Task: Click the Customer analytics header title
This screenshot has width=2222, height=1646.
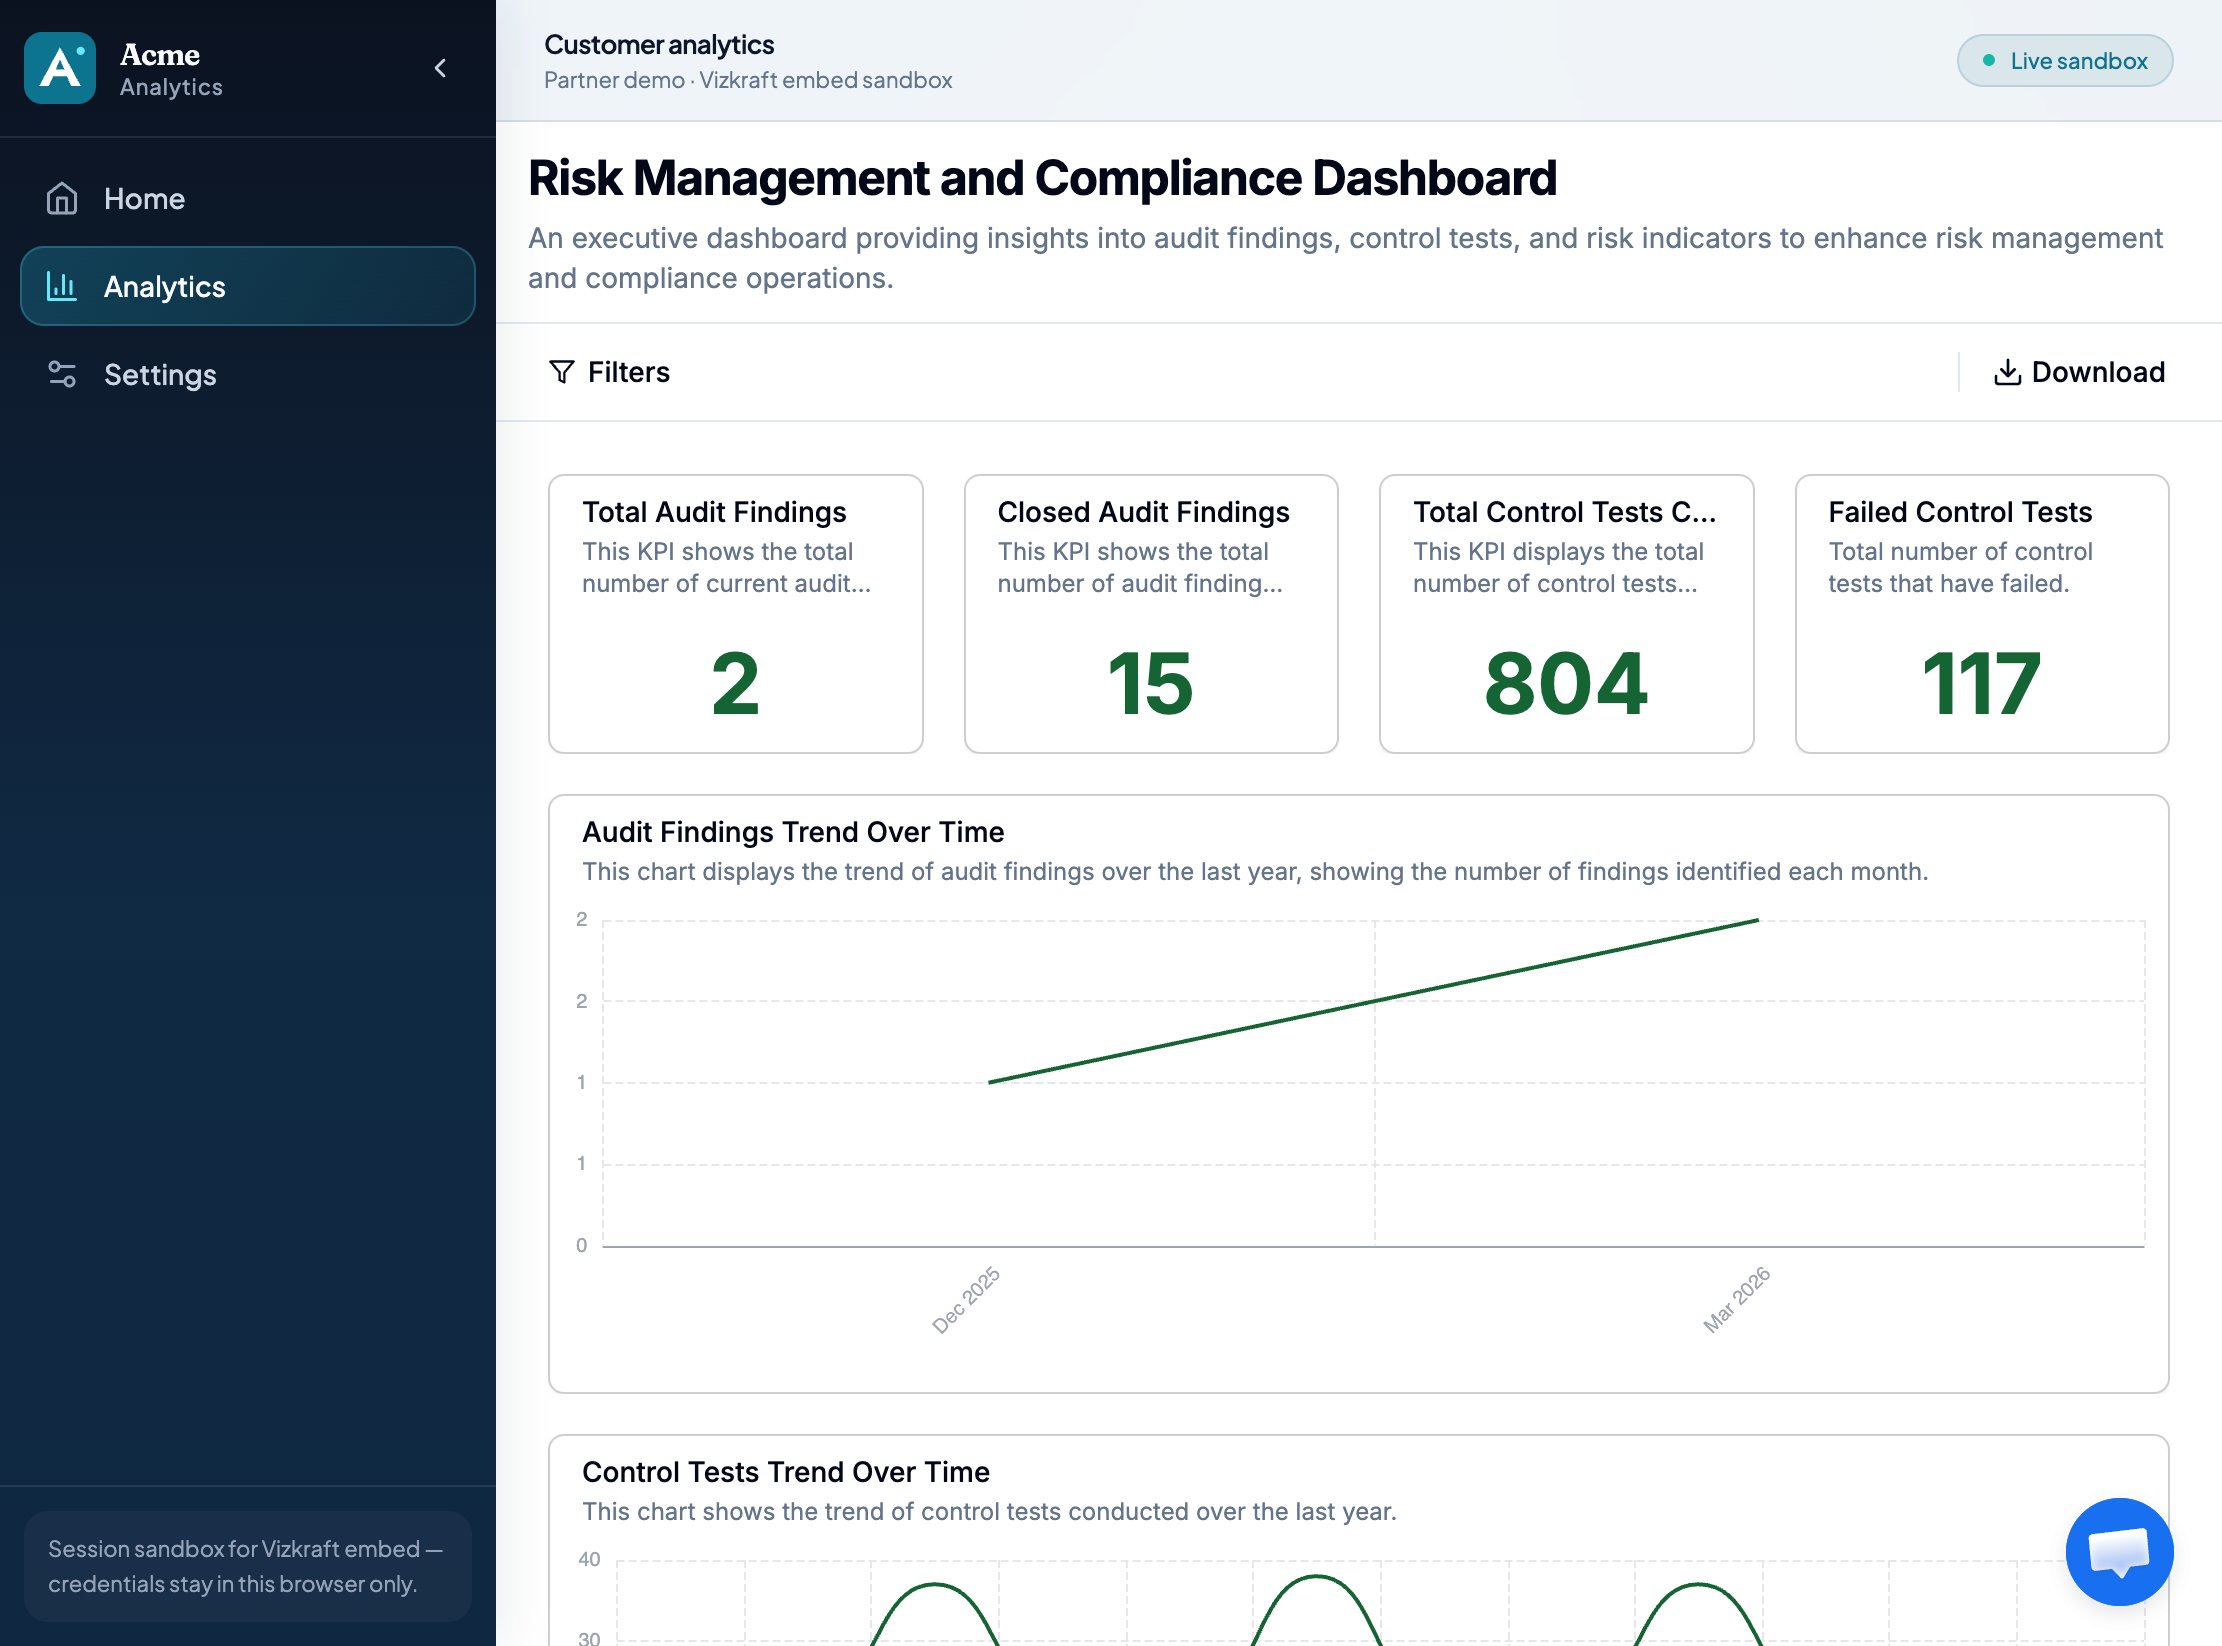Action: coord(659,45)
